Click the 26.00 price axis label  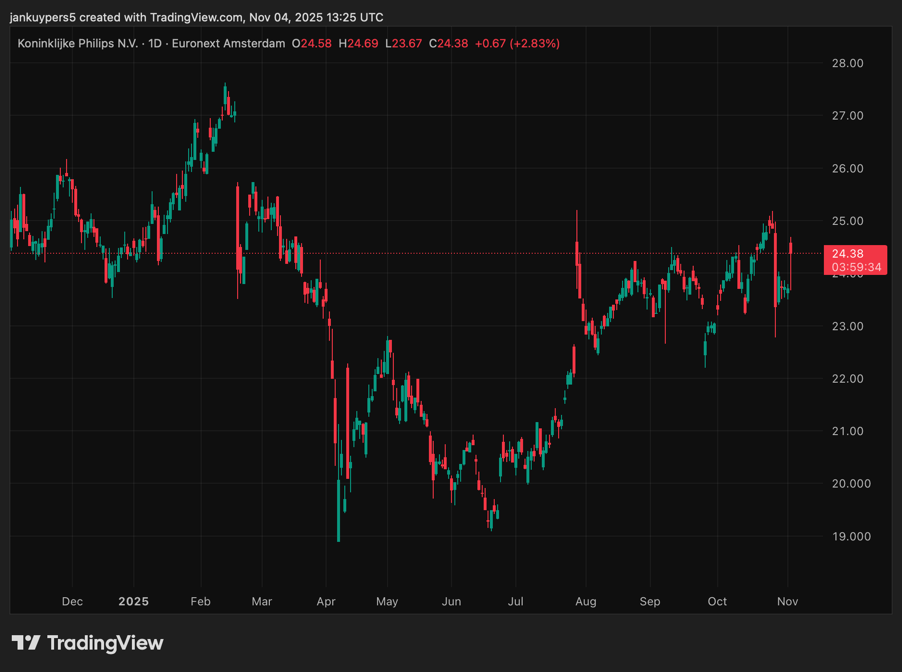pos(847,169)
